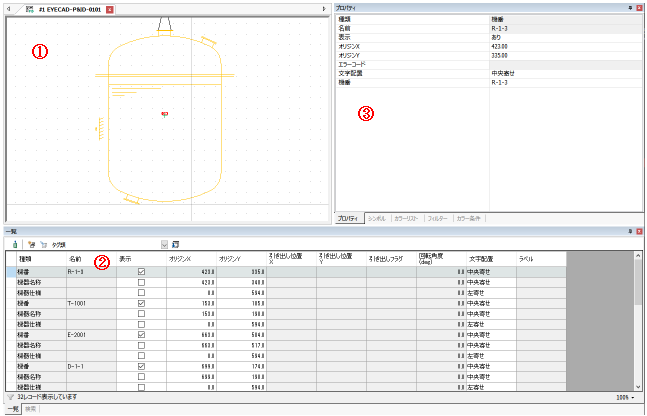
Task: Click the blue export icon in list toolbar
Action: pyautogui.click(x=175, y=244)
